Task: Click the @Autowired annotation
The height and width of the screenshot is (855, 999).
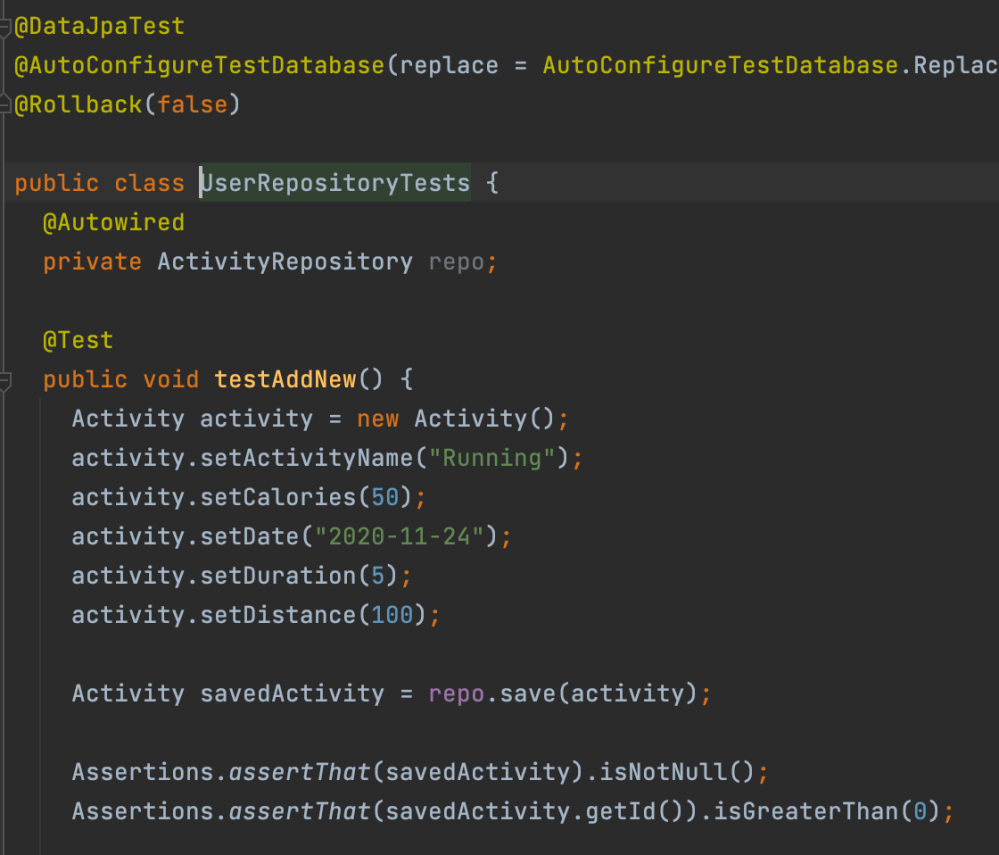Action: (113, 222)
